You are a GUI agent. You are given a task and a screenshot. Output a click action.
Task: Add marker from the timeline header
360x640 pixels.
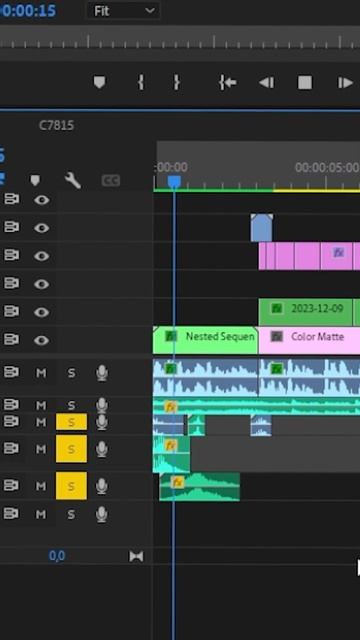[35, 180]
